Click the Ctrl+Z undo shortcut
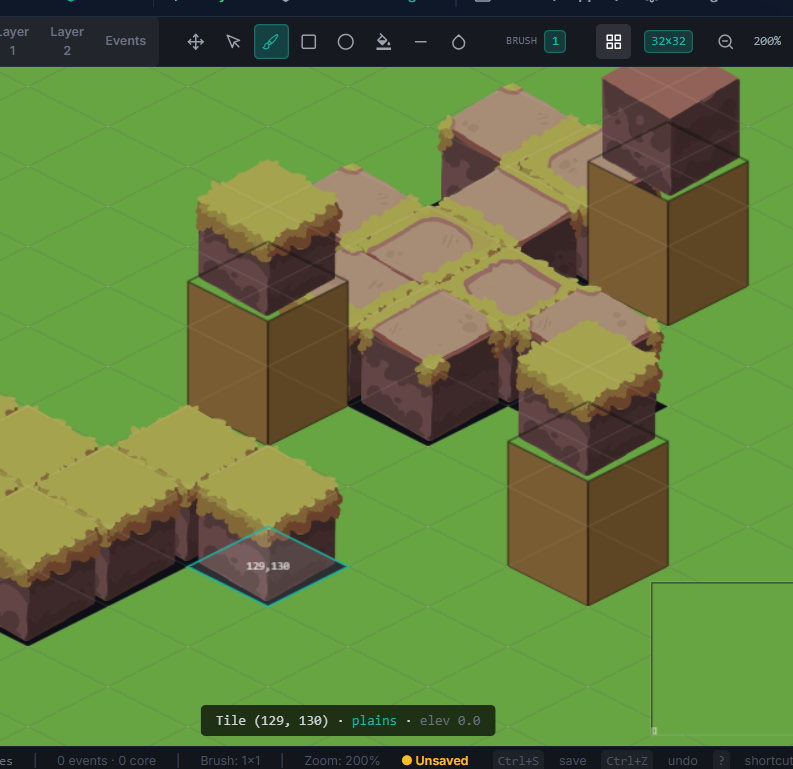The height and width of the screenshot is (769, 793). point(627,760)
